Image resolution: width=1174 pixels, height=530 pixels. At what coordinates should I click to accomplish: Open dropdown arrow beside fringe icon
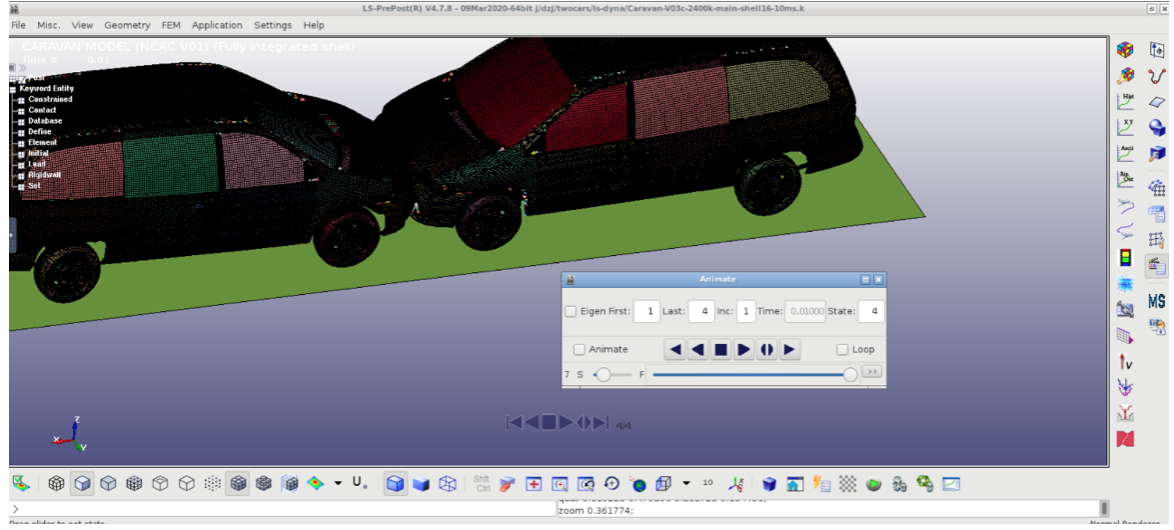click(x=338, y=484)
